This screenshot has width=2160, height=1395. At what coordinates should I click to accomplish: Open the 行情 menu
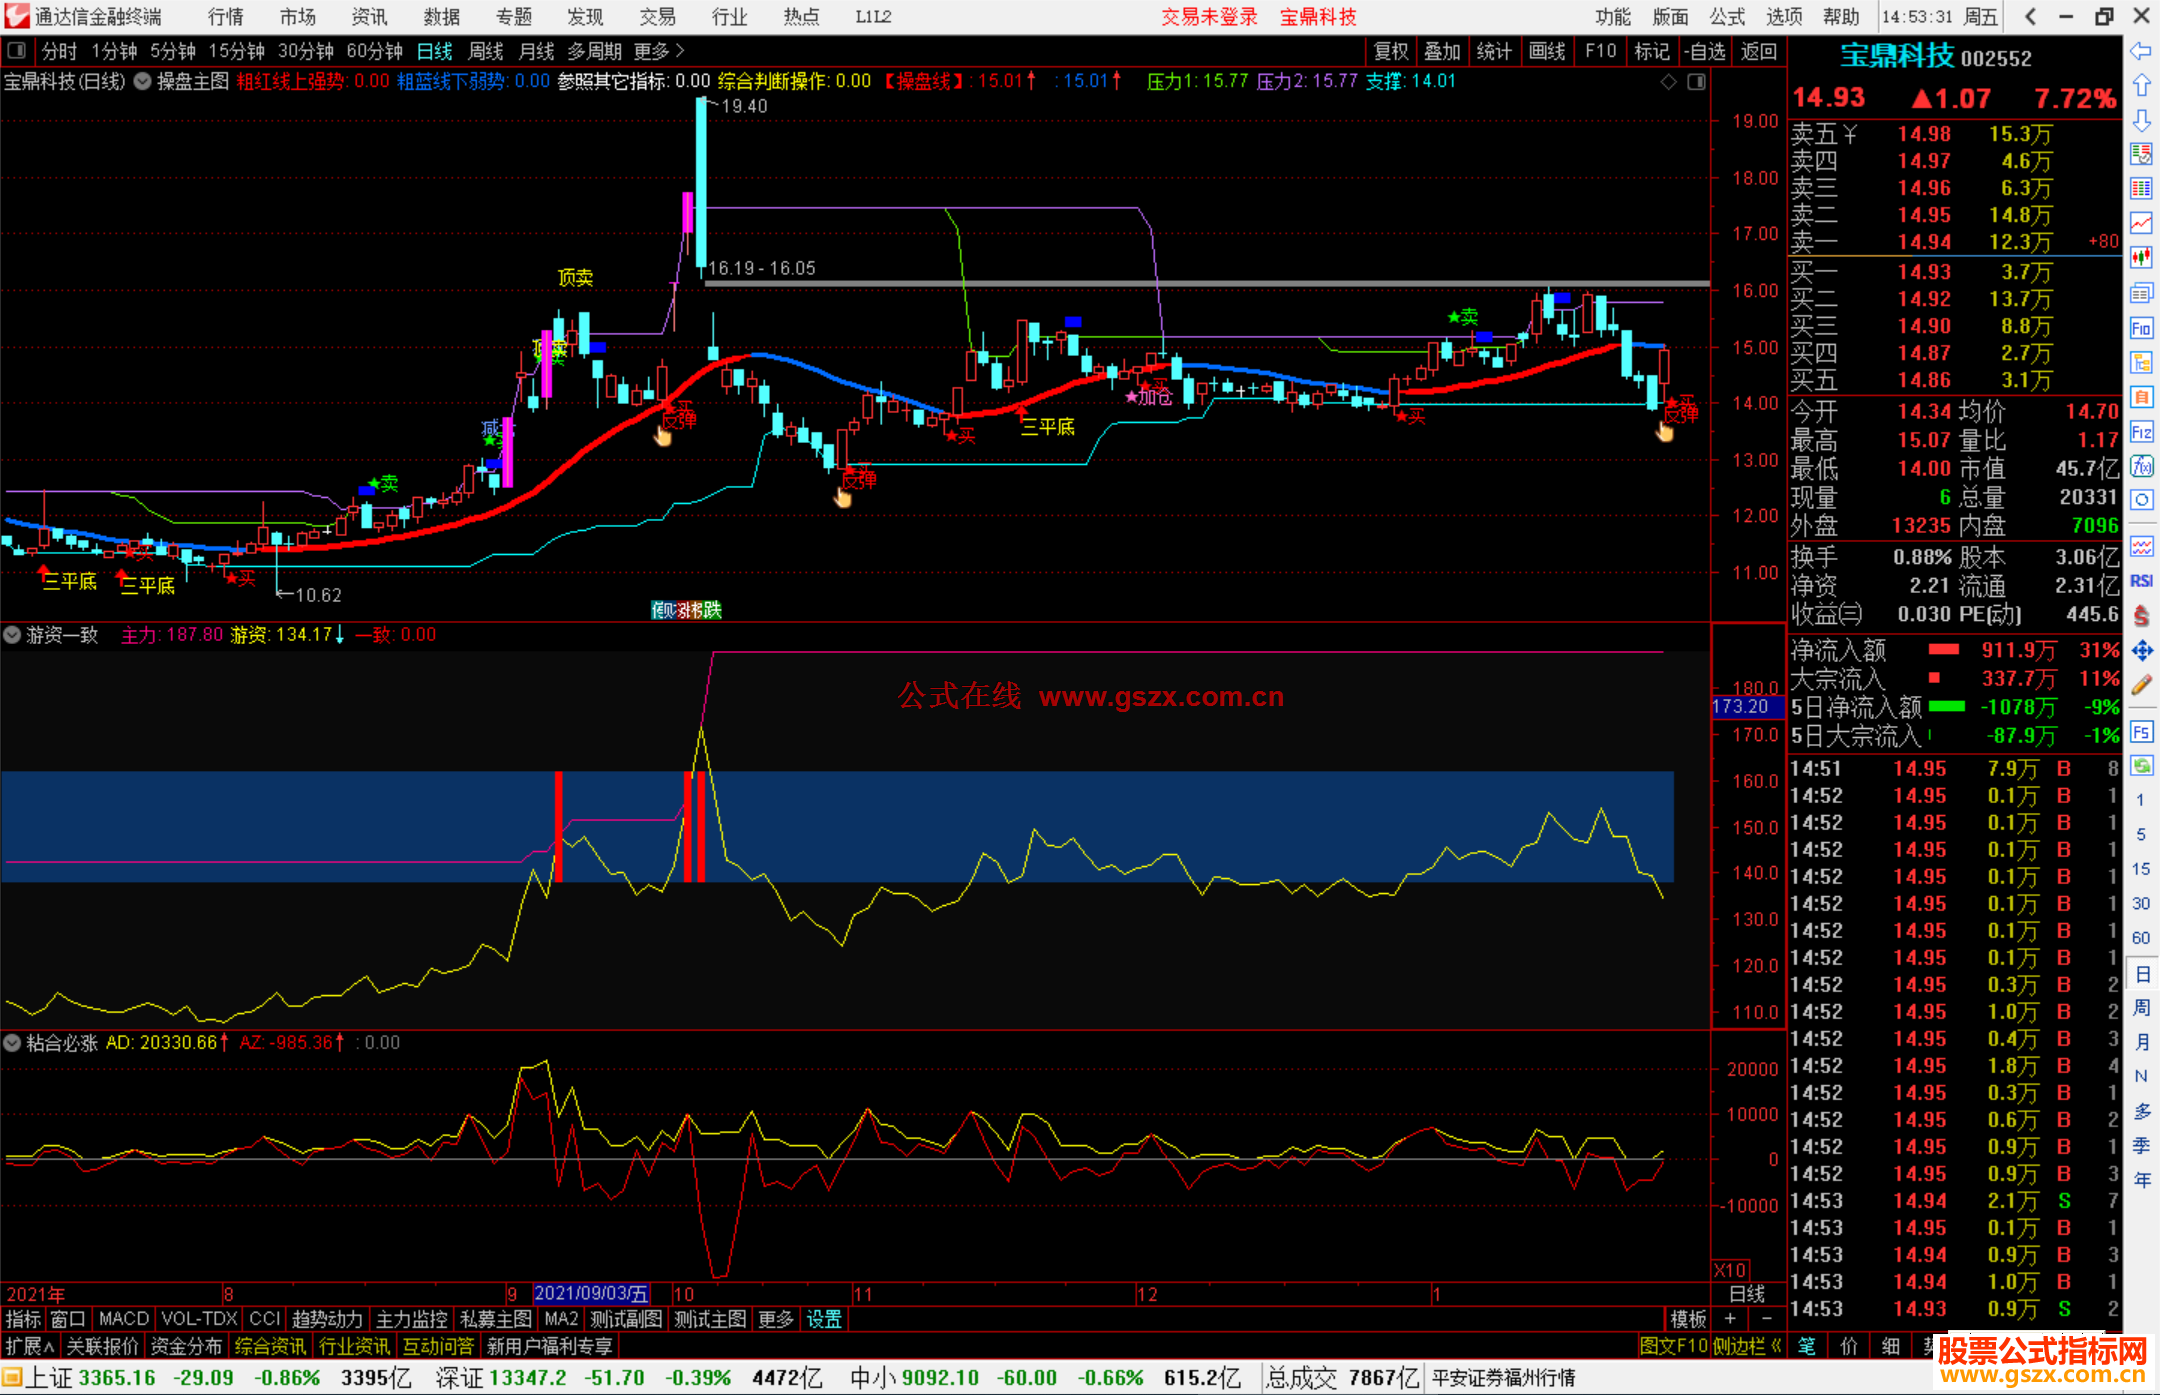tap(226, 16)
